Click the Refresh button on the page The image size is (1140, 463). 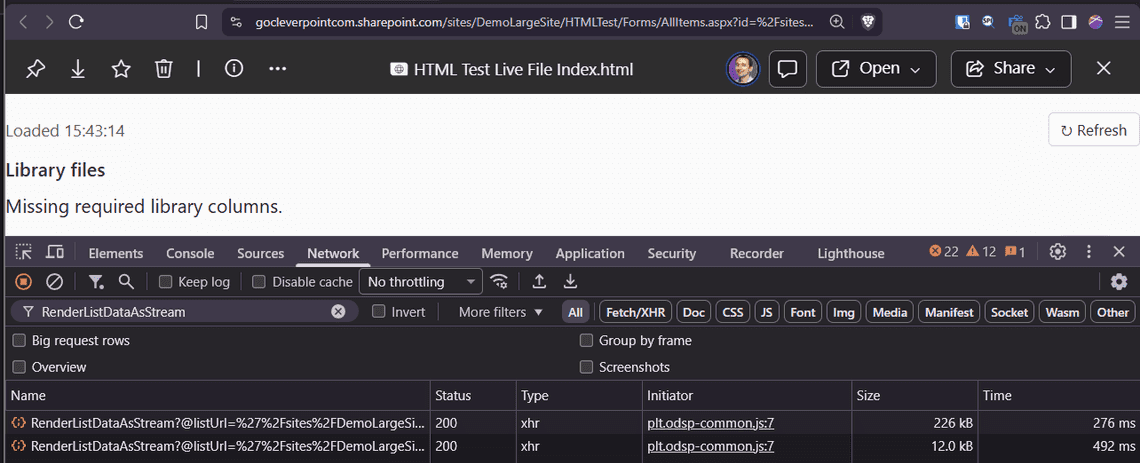coord(1093,130)
